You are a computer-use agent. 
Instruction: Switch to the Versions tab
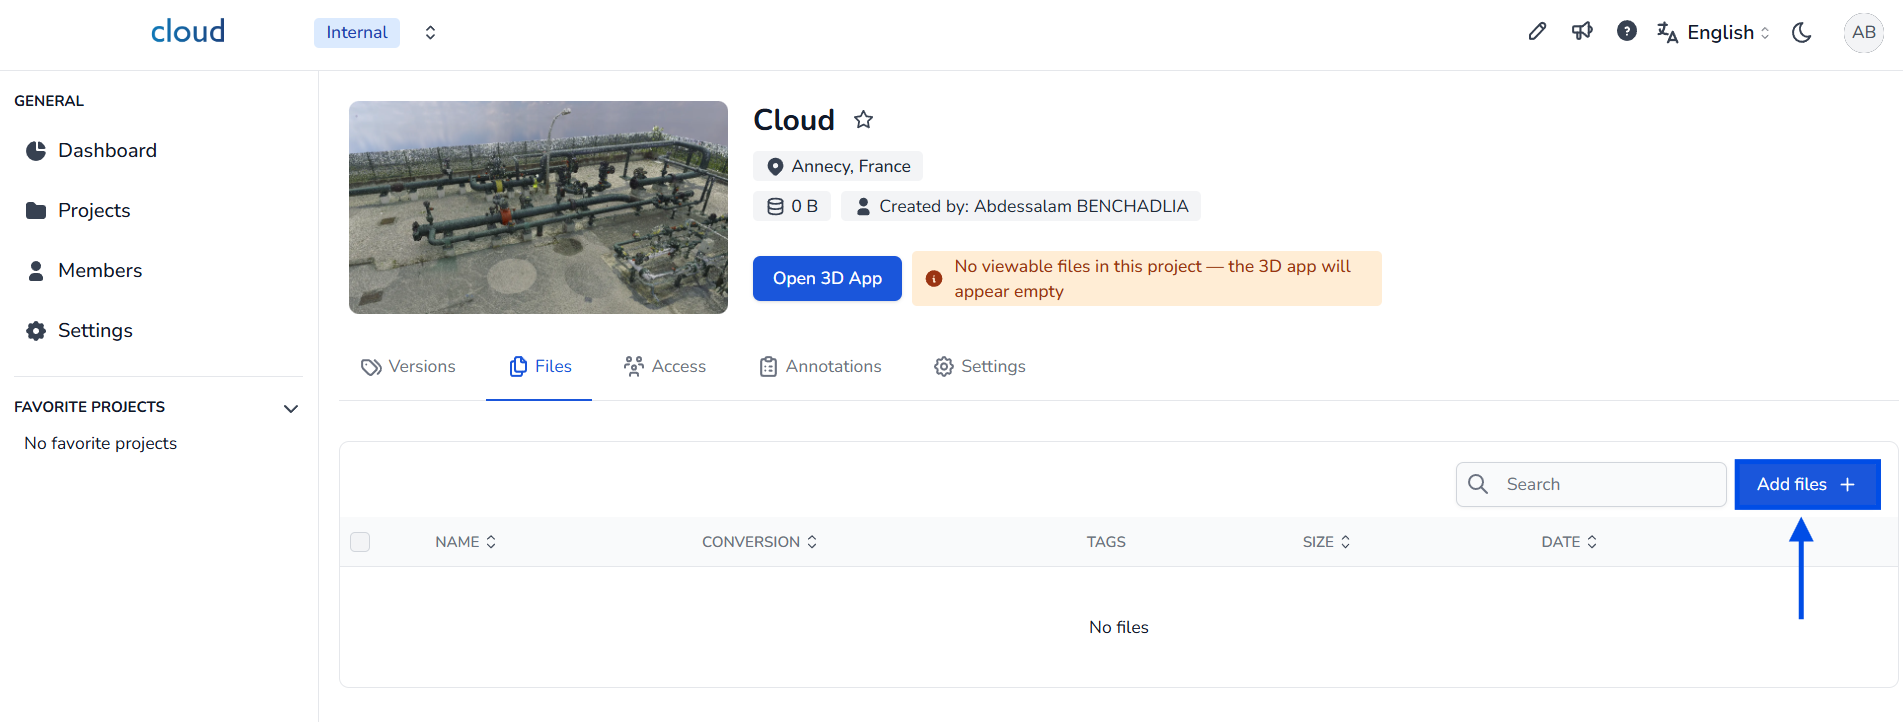[x=408, y=366]
